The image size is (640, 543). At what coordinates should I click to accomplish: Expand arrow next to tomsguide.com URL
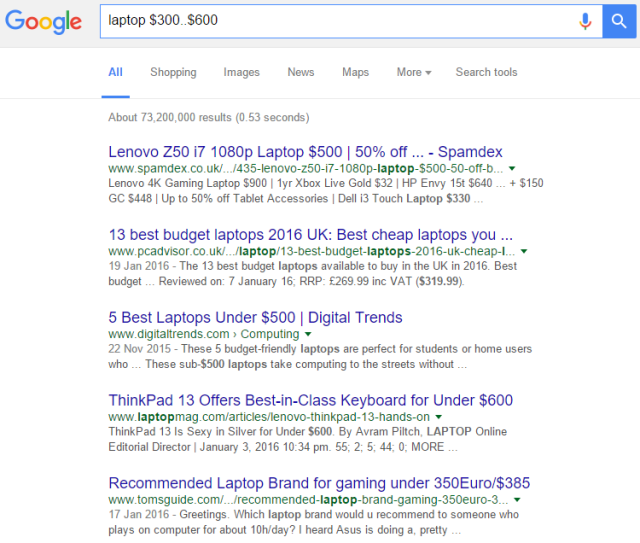[517, 500]
